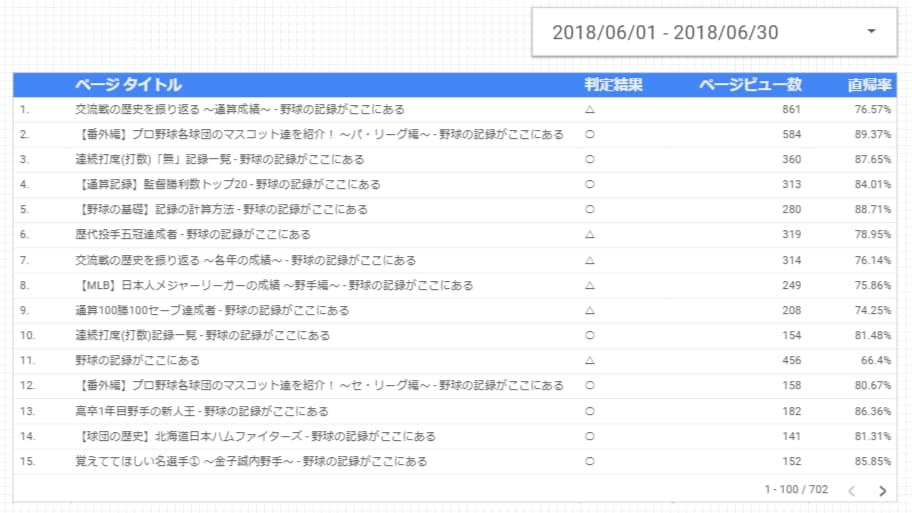Click bounce rate value 66.4%
Image resolution: width=912 pixels, height=513 pixels.
pos(876,360)
